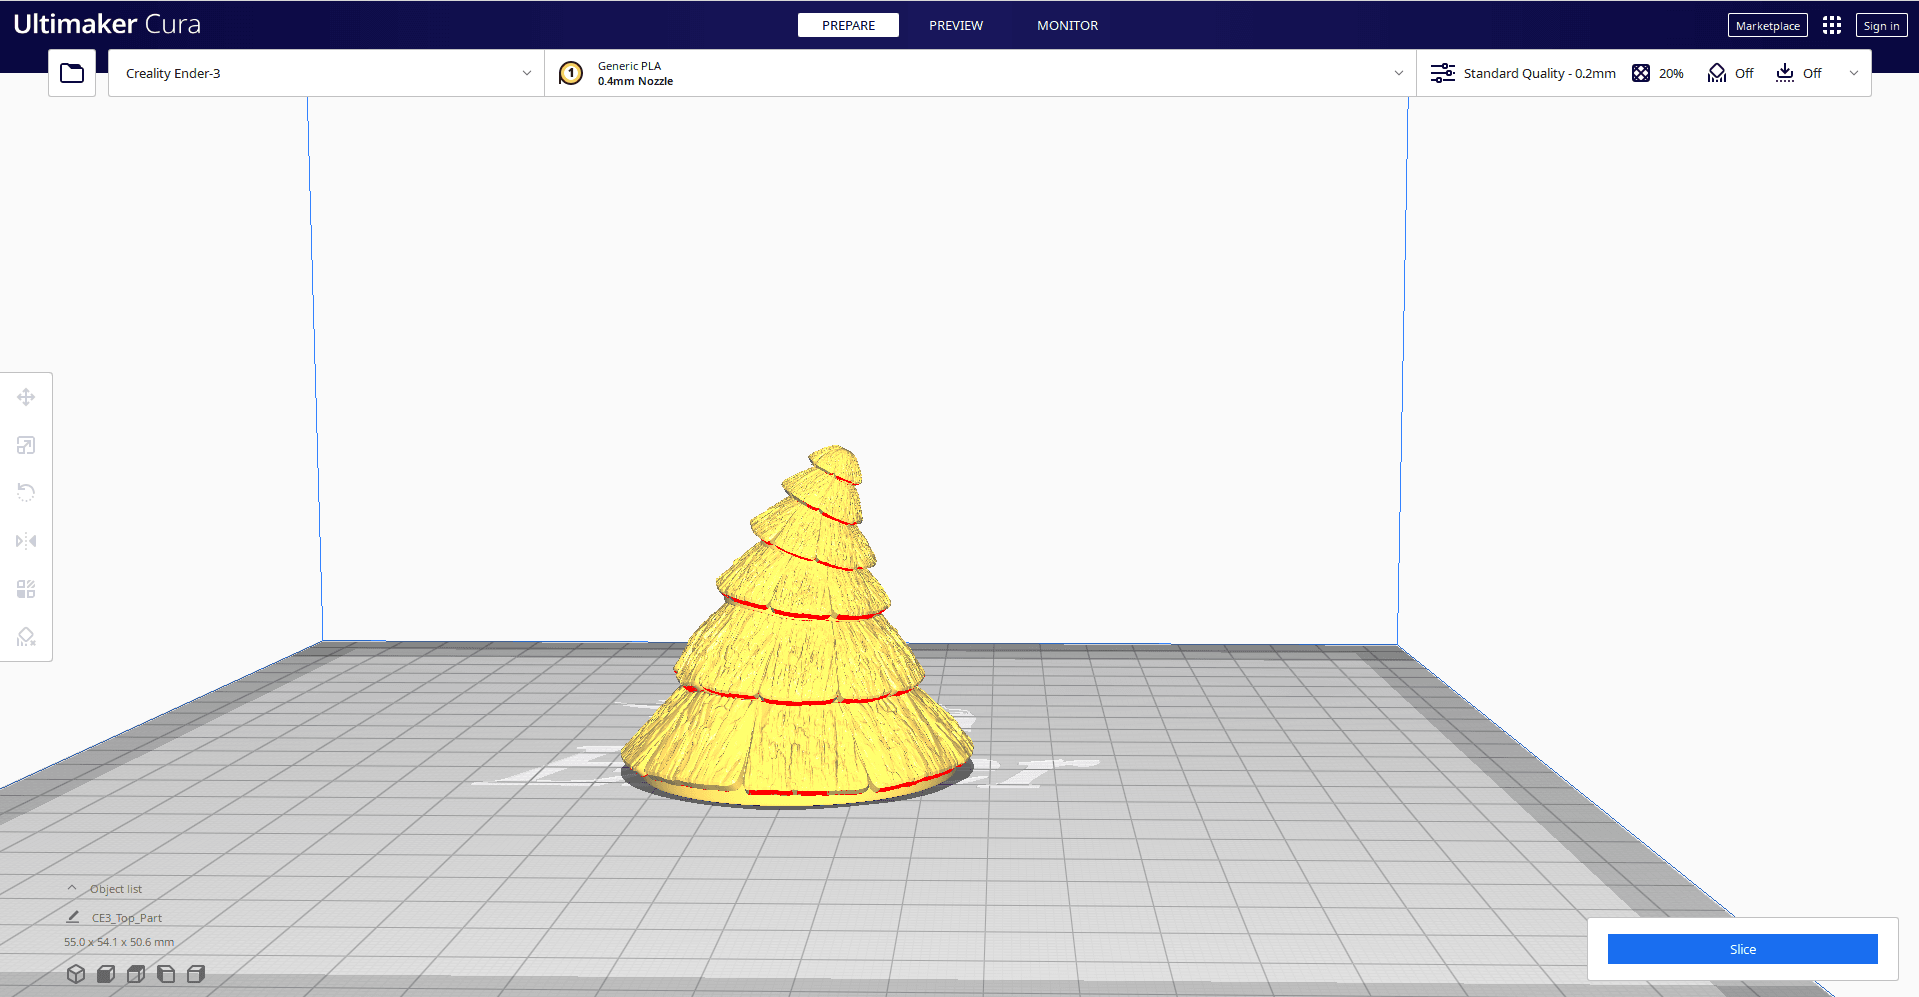
Task: Switch to 3D perspective view cube icon
Action: [x=76, y=974]
